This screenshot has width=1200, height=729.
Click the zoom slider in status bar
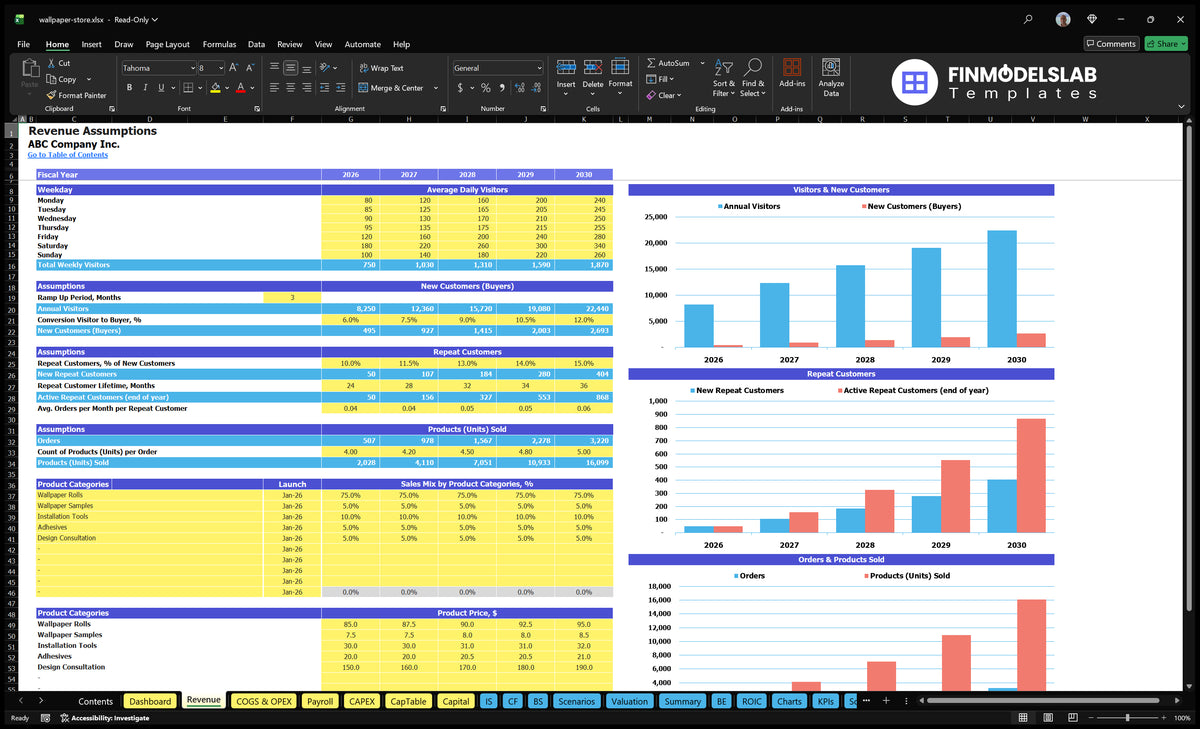[x=1127, y=718]
